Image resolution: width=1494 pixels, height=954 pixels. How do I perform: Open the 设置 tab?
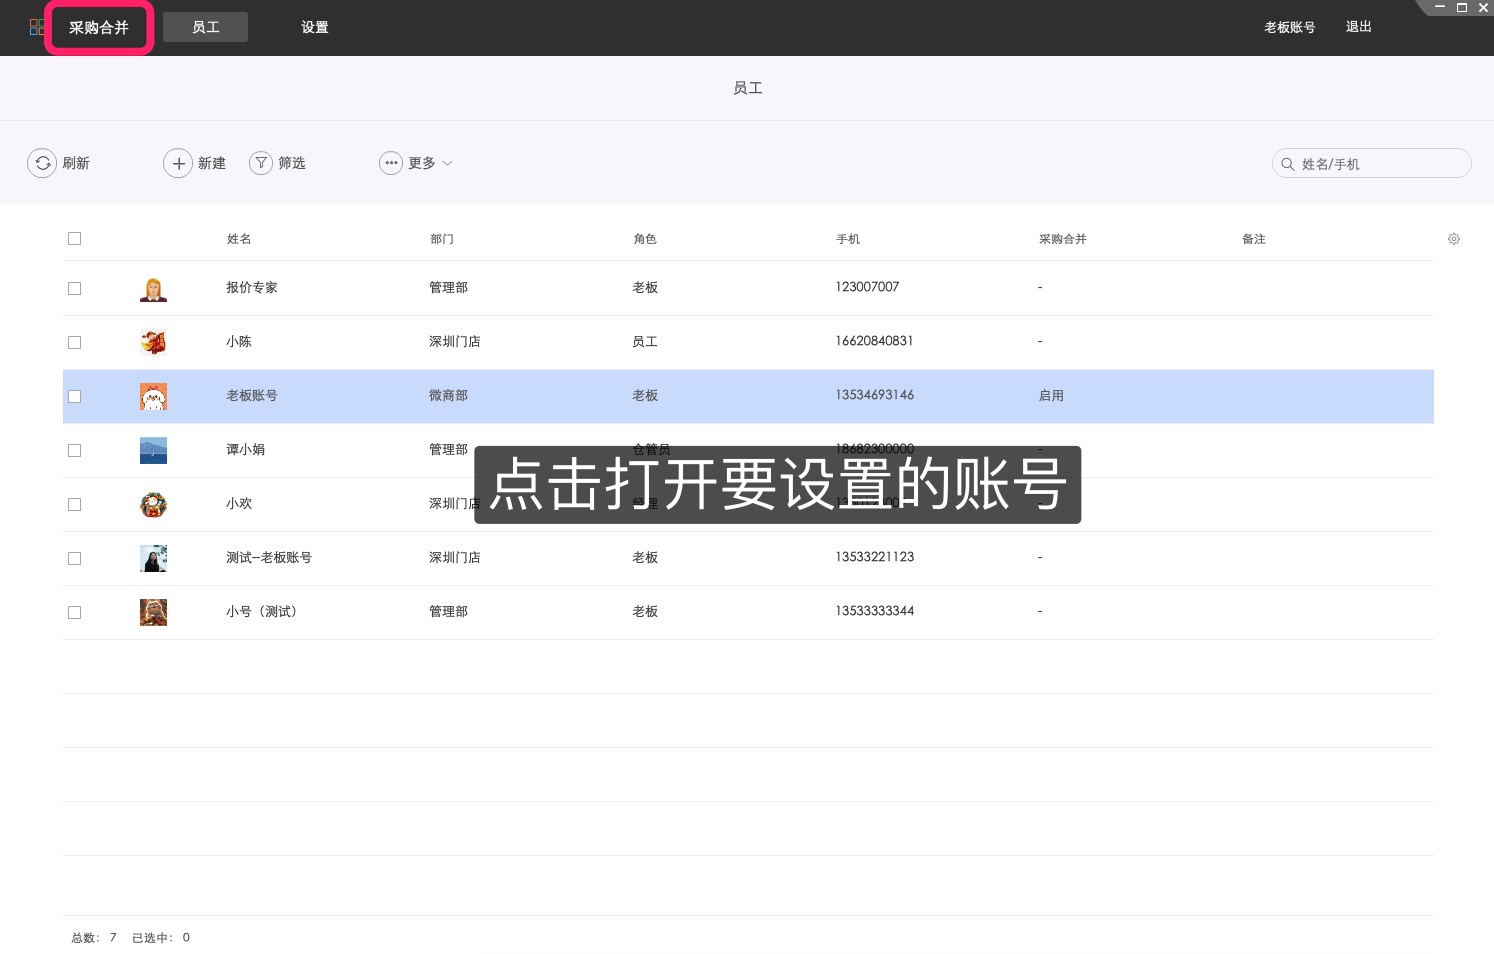(x=315, y=27)
